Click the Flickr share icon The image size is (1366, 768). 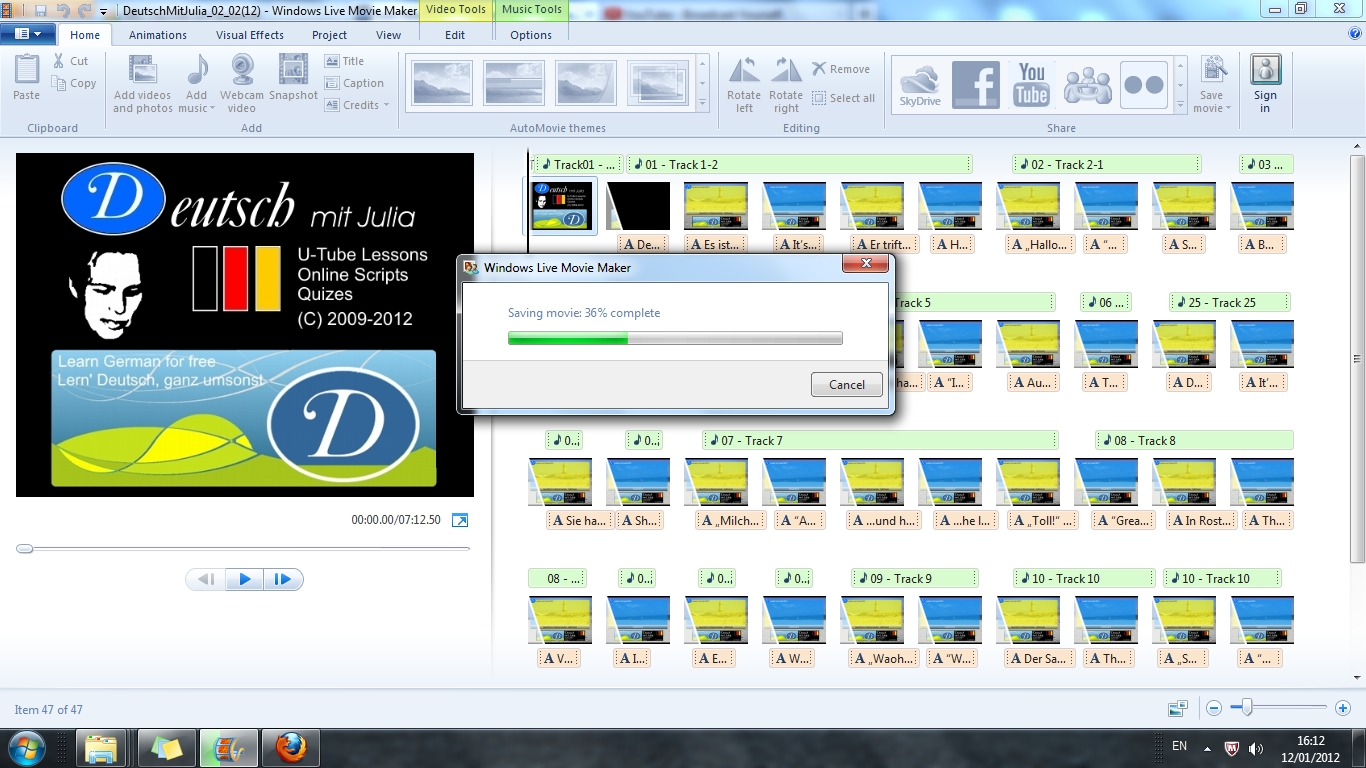[1143, 85]
